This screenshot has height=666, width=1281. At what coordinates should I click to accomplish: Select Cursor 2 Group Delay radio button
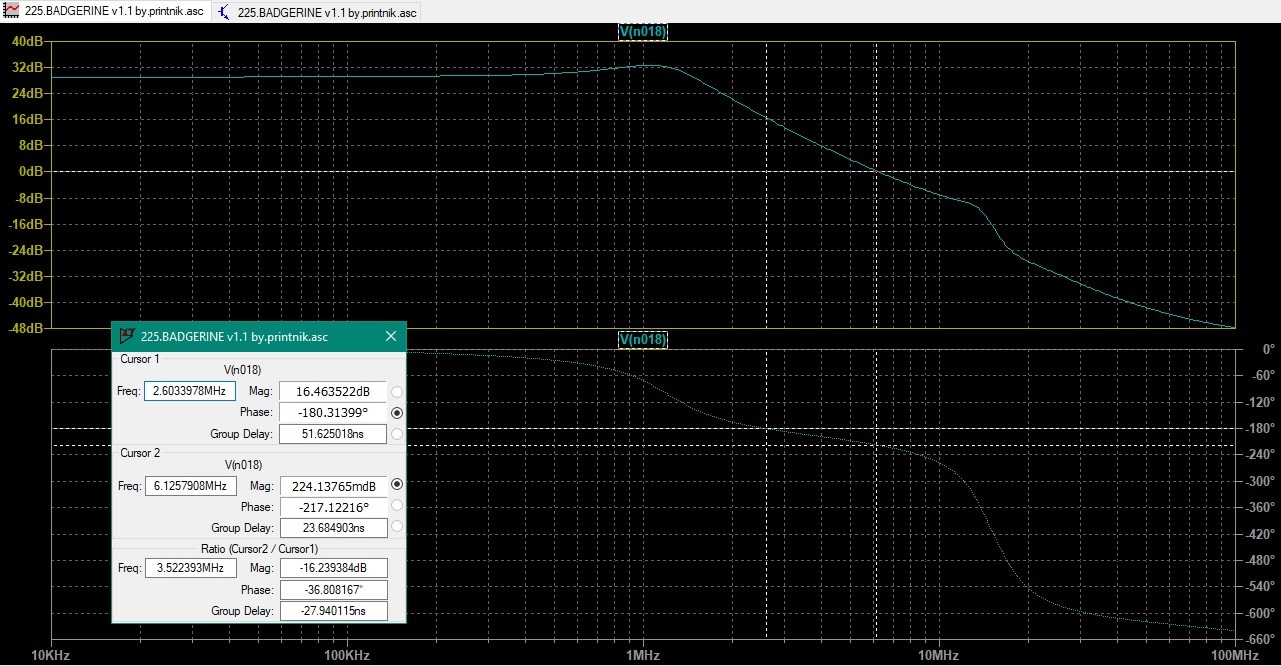coord(397,526)
